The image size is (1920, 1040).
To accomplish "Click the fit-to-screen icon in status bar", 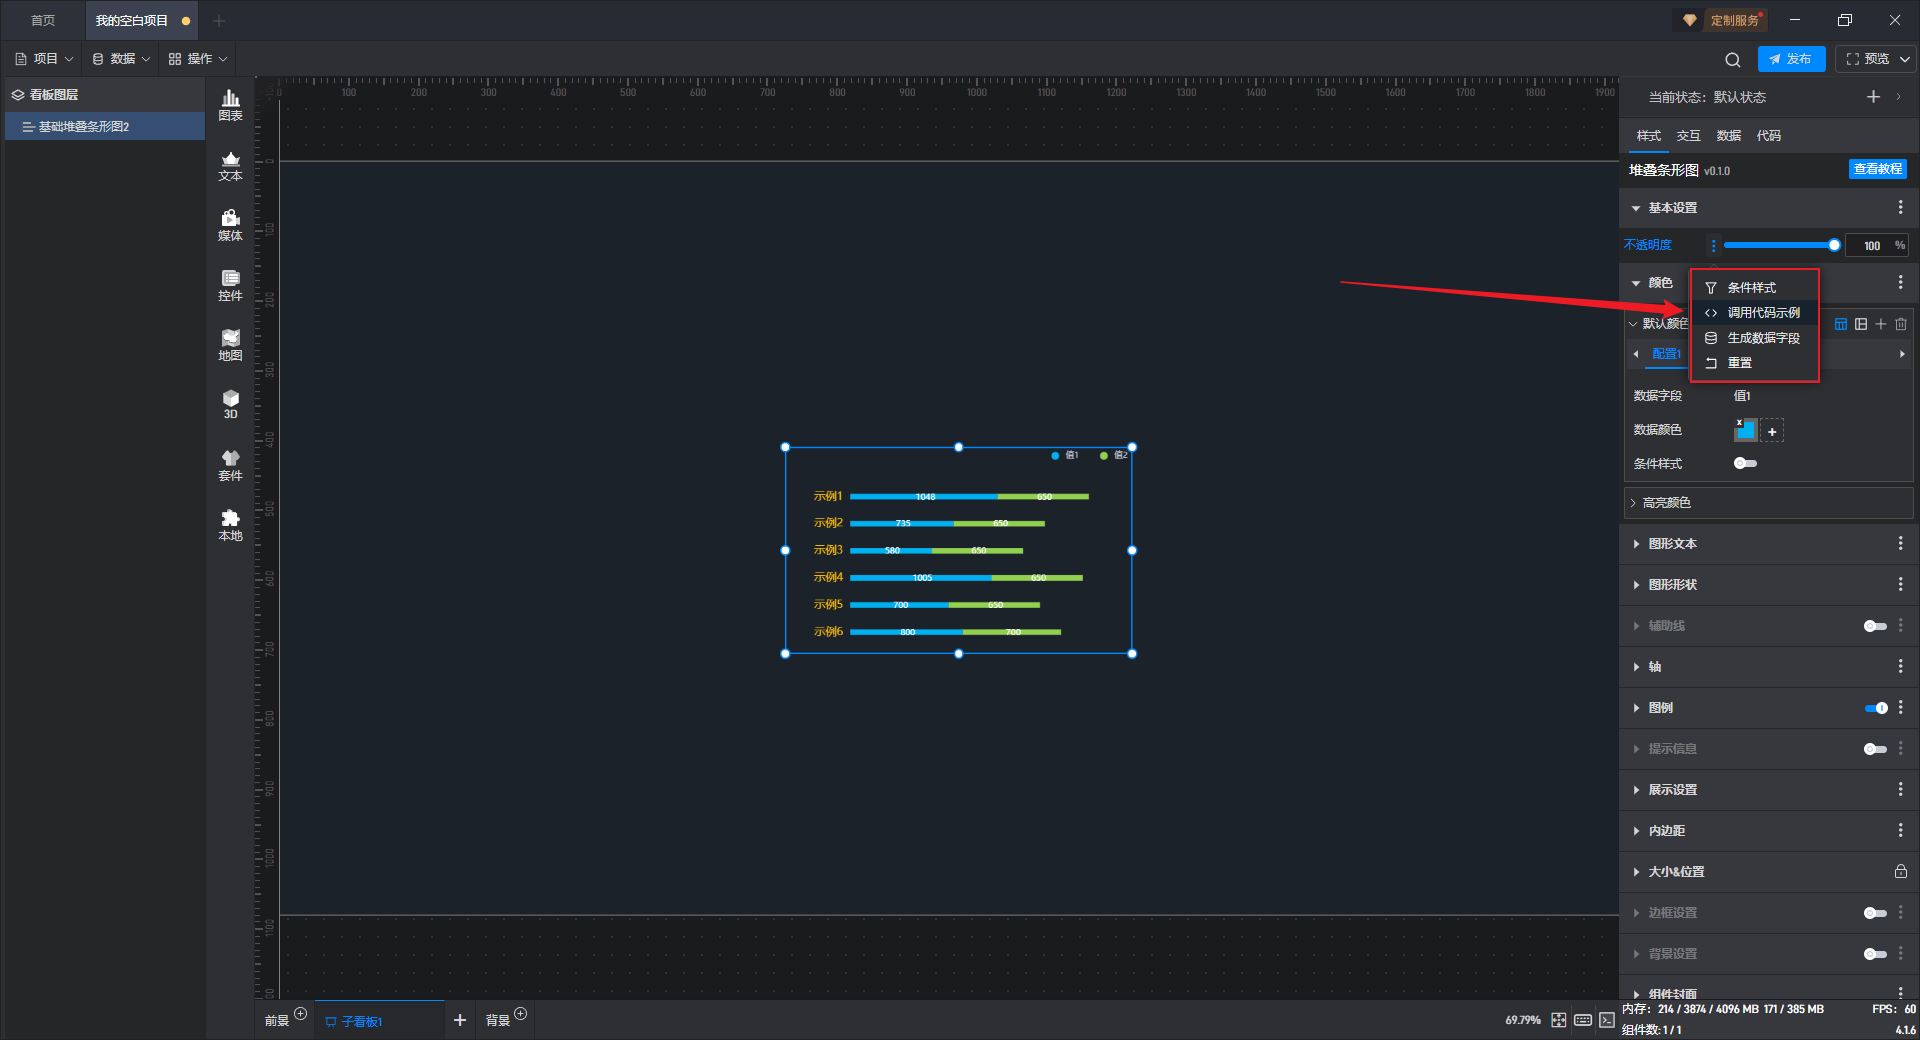I will point(1559,1020).
